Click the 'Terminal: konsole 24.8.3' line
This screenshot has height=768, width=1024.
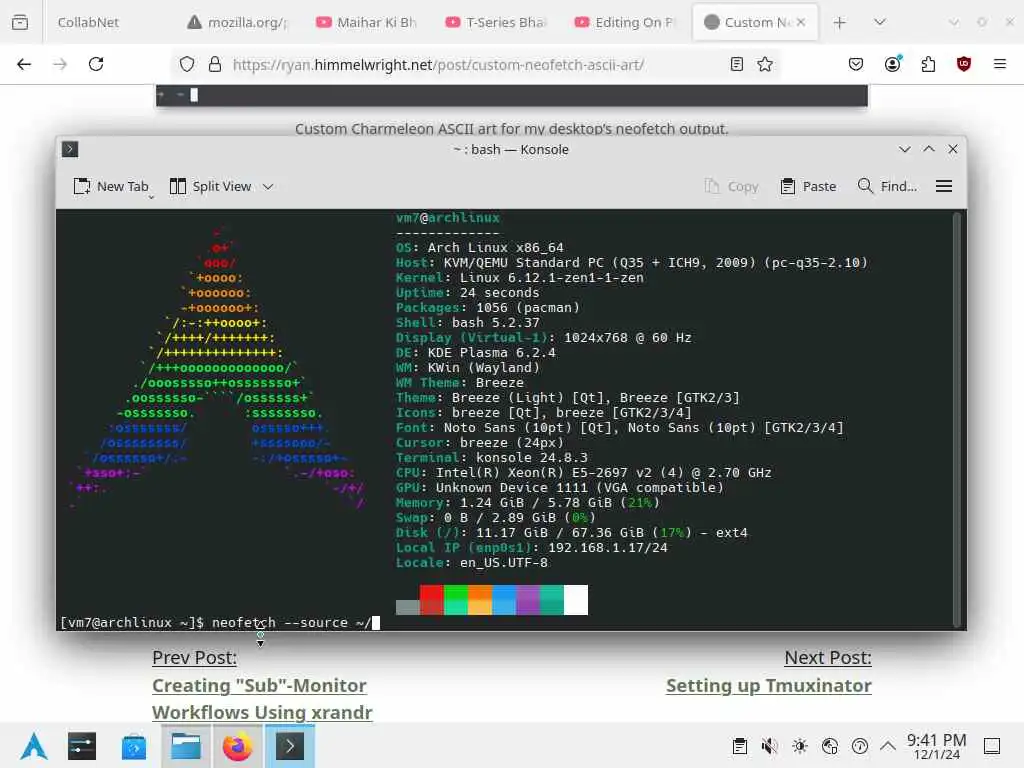click(492, 458)
